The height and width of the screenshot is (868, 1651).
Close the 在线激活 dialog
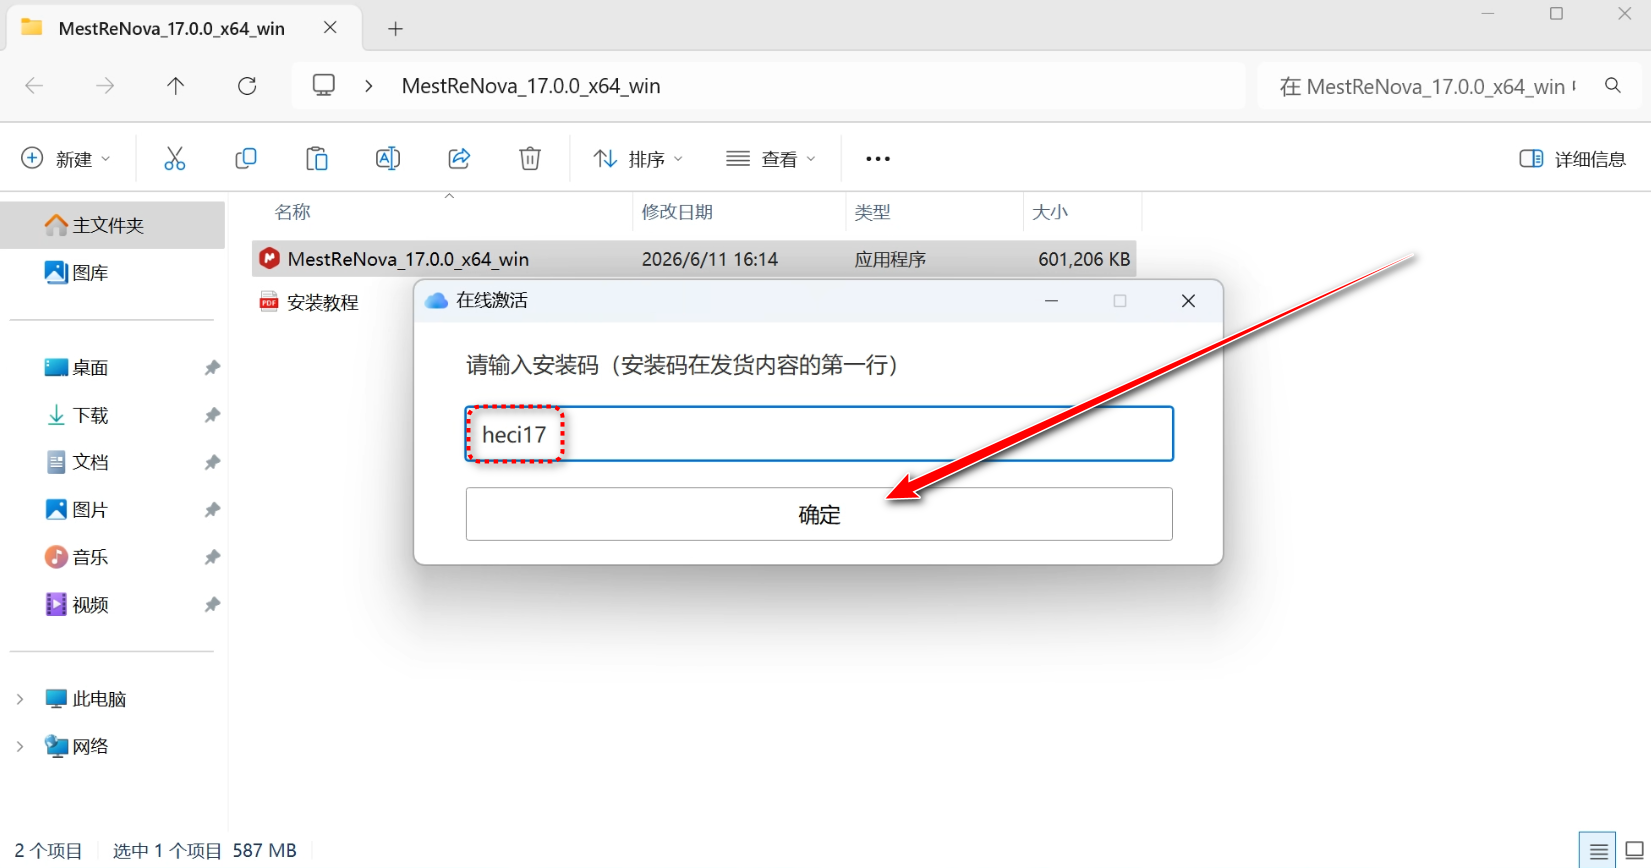pos(1188,301)
